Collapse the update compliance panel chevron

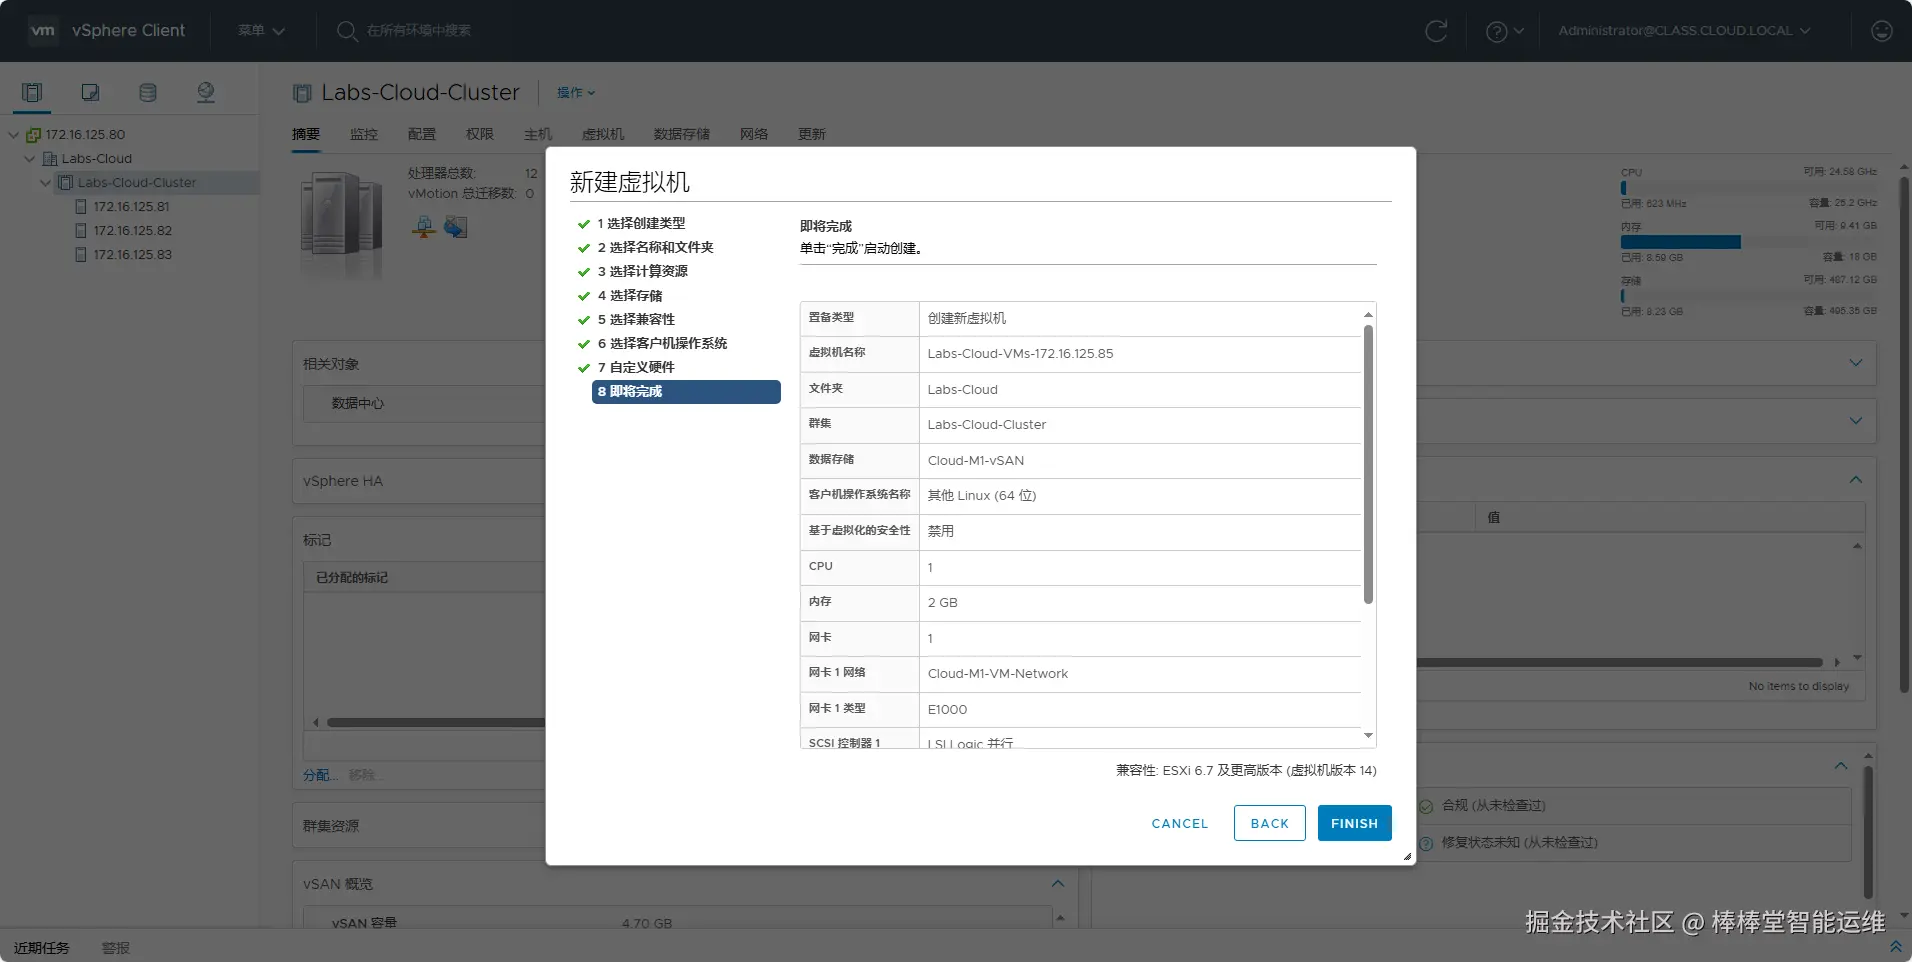(1841, 766)
